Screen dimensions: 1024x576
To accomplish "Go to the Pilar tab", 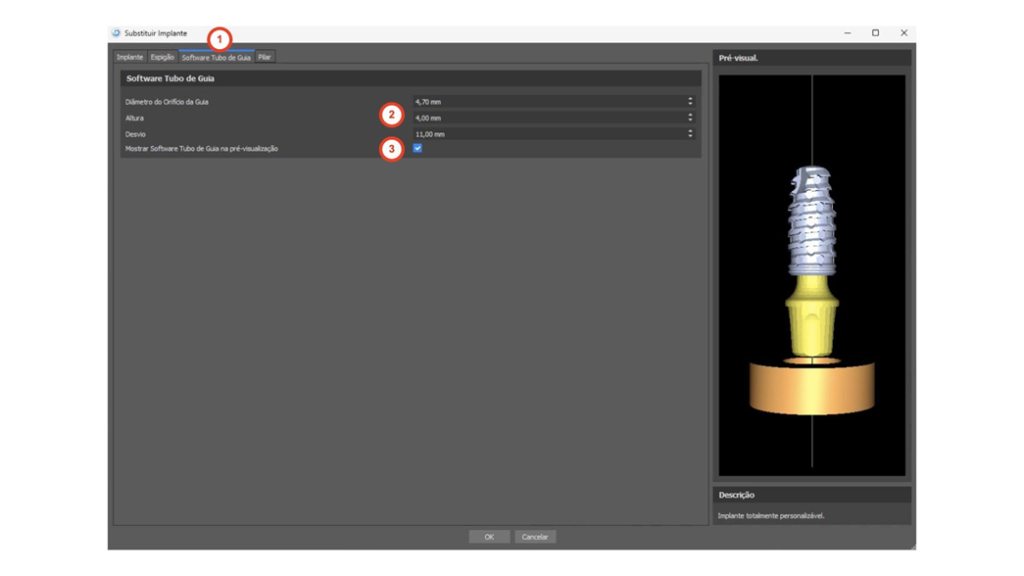I will (264, 57).
